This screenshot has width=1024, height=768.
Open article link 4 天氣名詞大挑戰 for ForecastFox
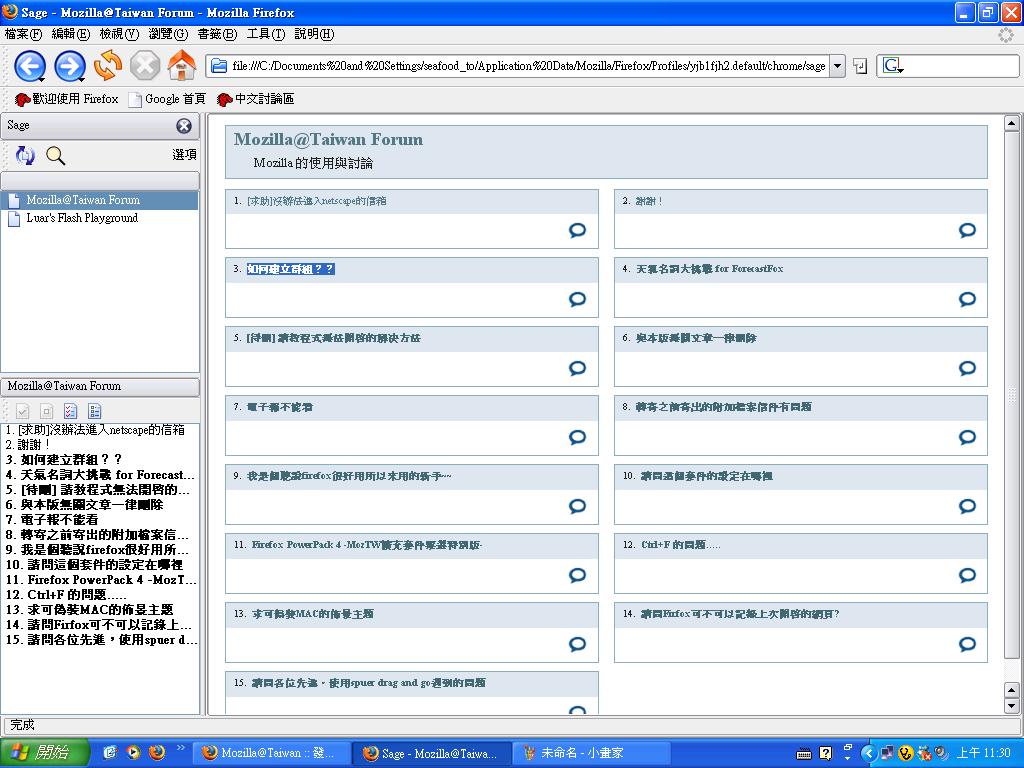coord(710,269)
